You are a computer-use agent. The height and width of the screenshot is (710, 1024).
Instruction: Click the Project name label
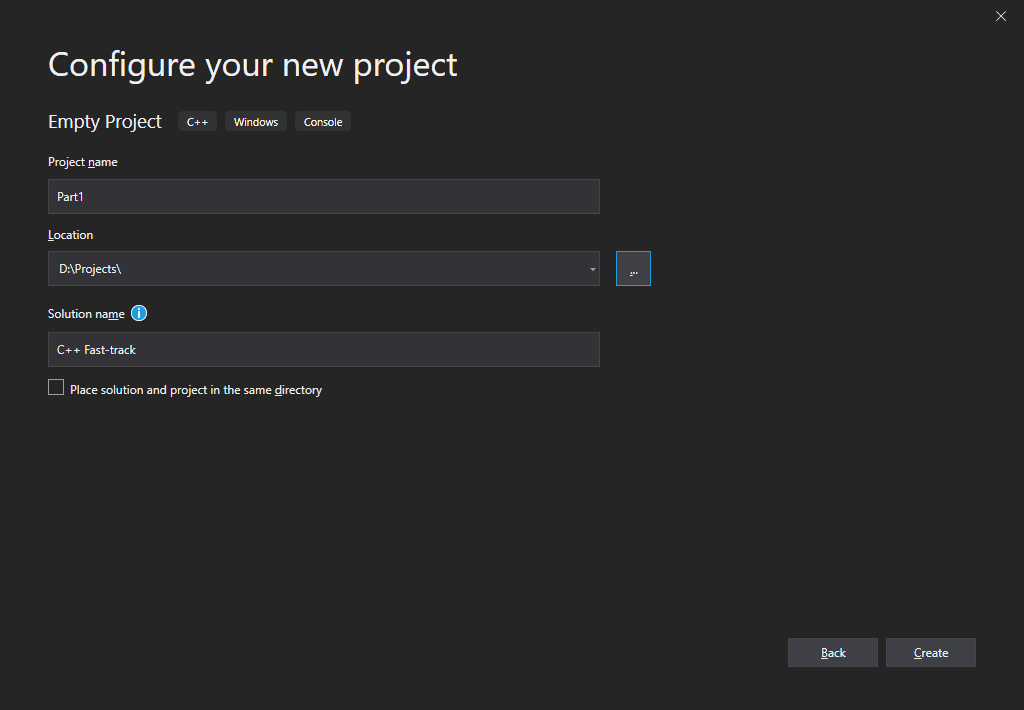(83, 162)
